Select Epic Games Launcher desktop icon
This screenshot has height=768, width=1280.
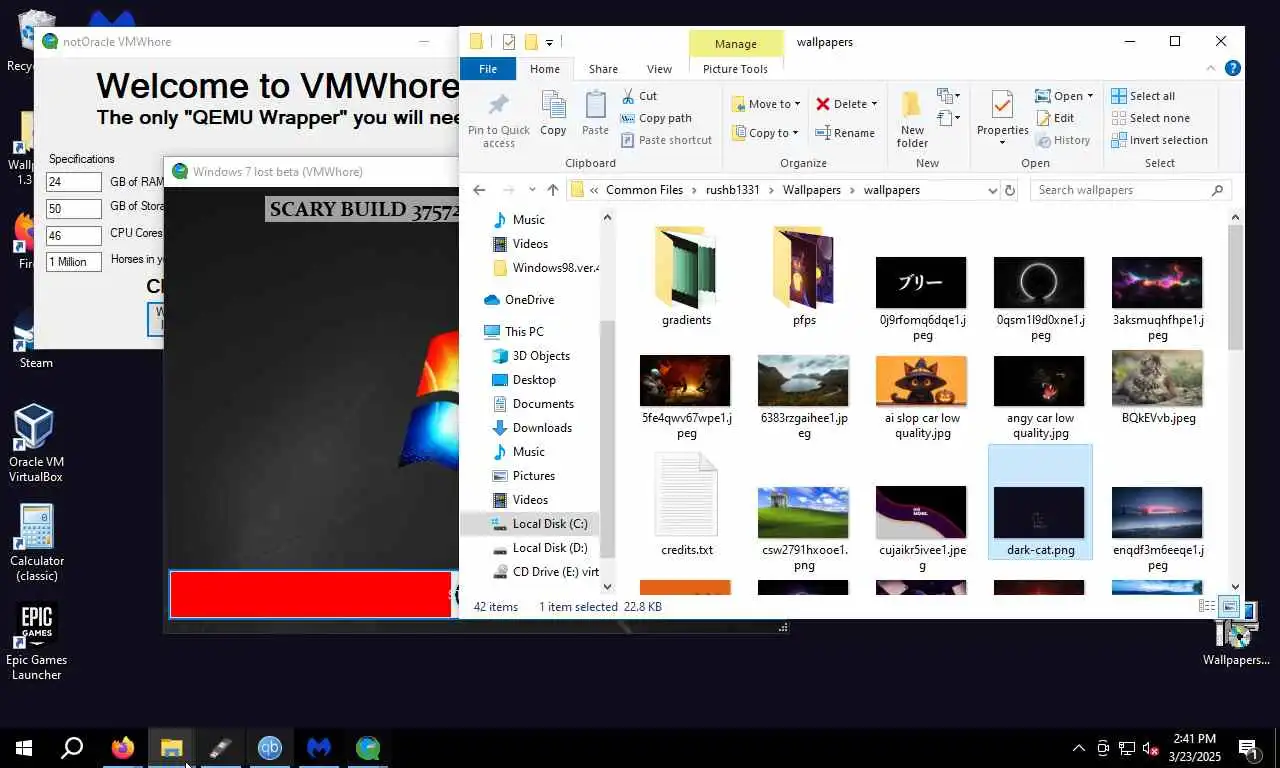click(36, 642)
